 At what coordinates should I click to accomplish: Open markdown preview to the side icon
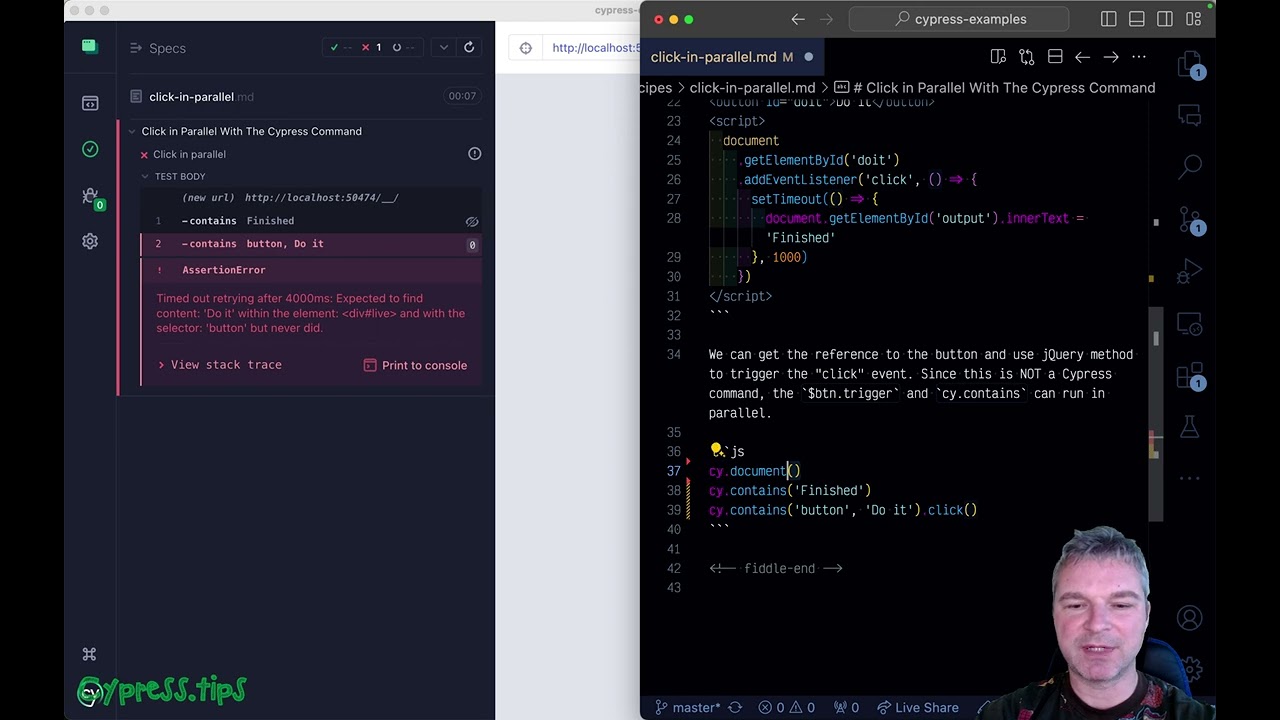pyautogui.click(x=998, y=57)
